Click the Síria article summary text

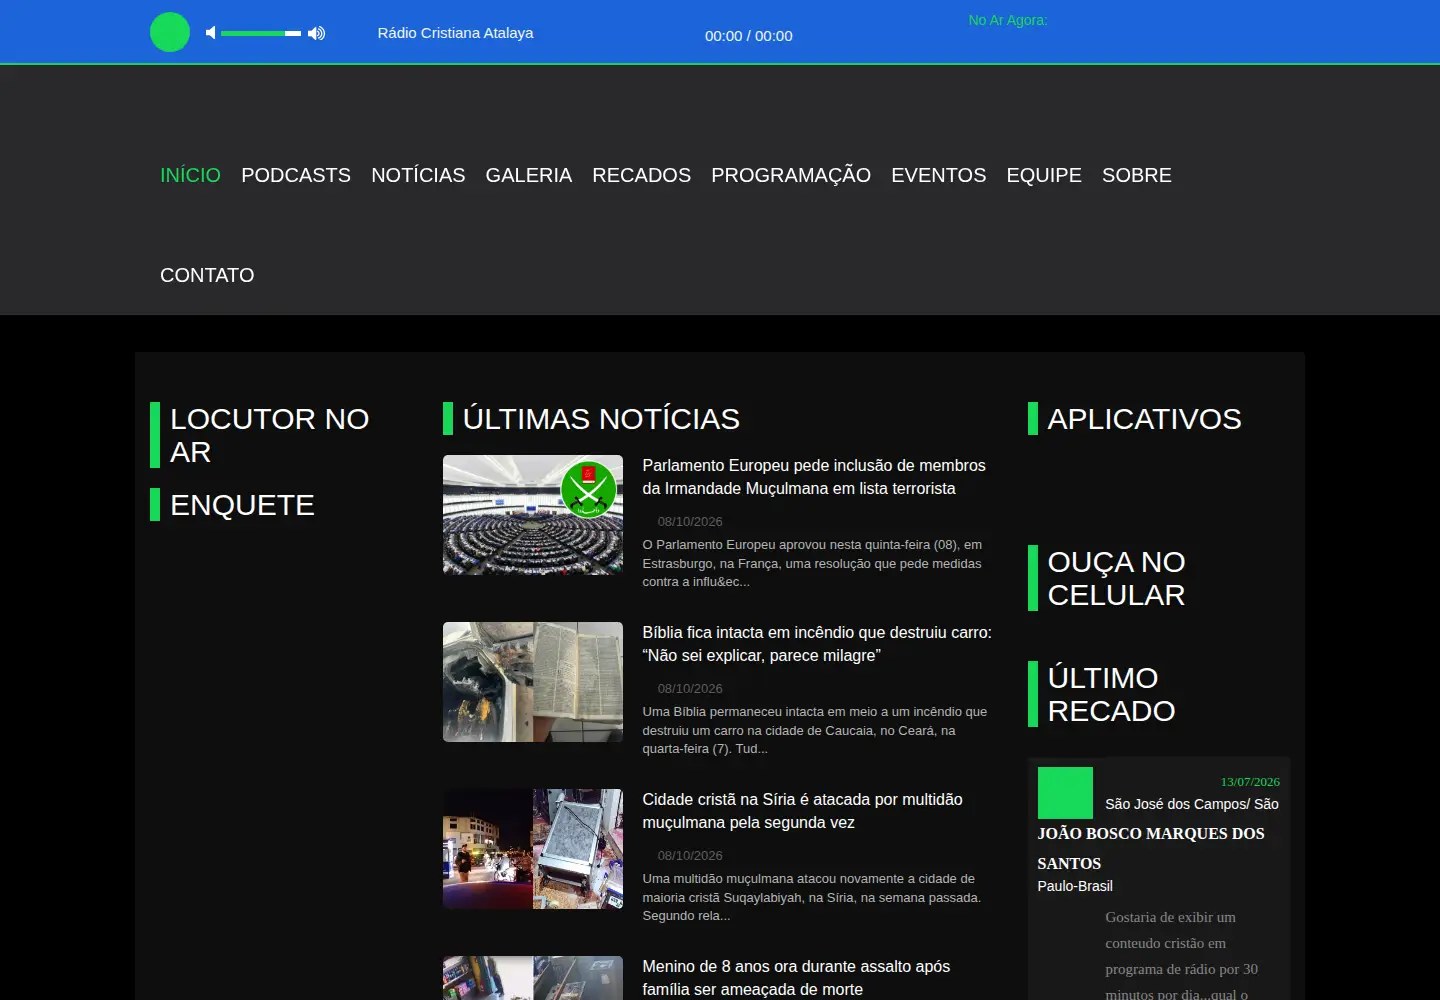pyautogui.click(x=812, y=897)
